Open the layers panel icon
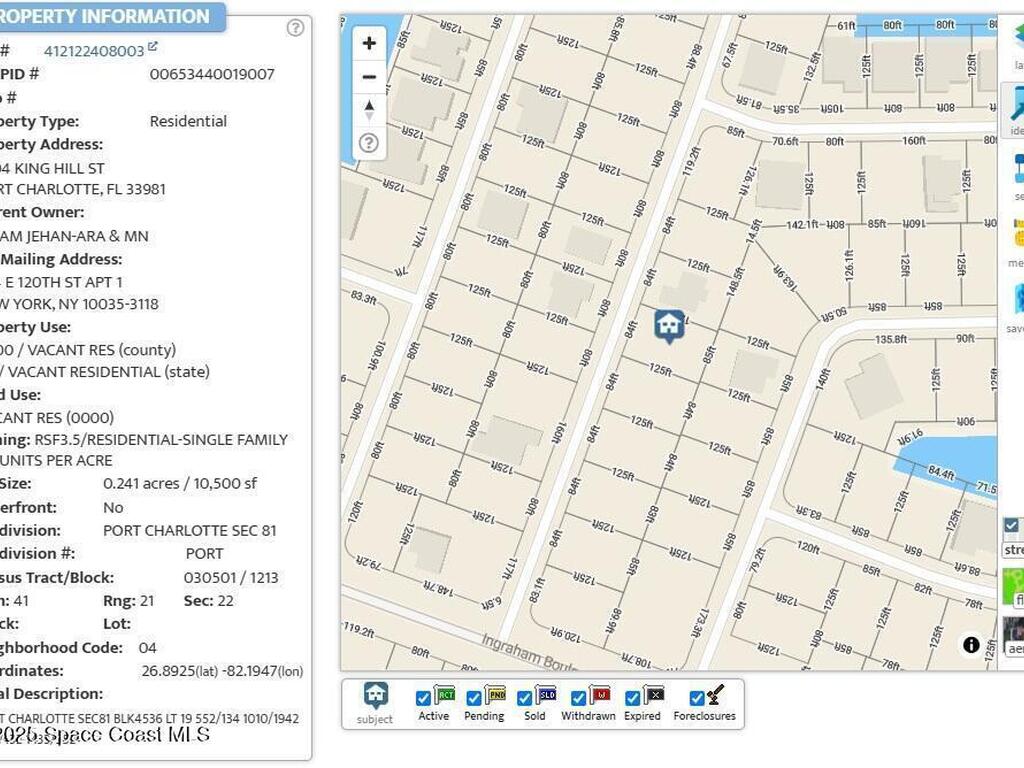The height and width of the screenshot is (768, 1024). click(x=1014, y=42)
